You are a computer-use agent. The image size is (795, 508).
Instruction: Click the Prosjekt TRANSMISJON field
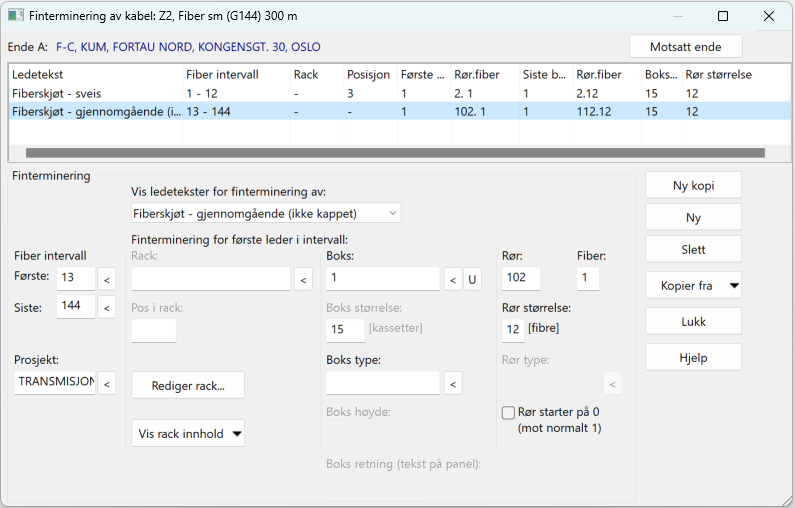coord(55,382)
